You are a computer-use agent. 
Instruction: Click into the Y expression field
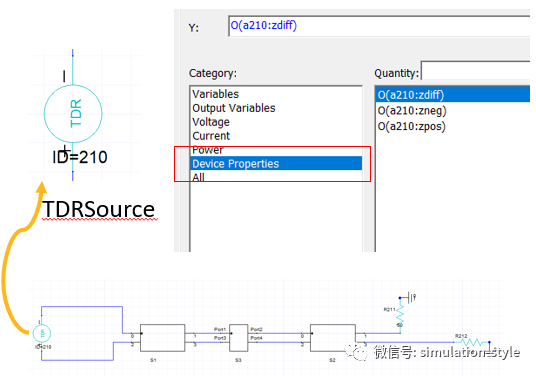point(379,26)
